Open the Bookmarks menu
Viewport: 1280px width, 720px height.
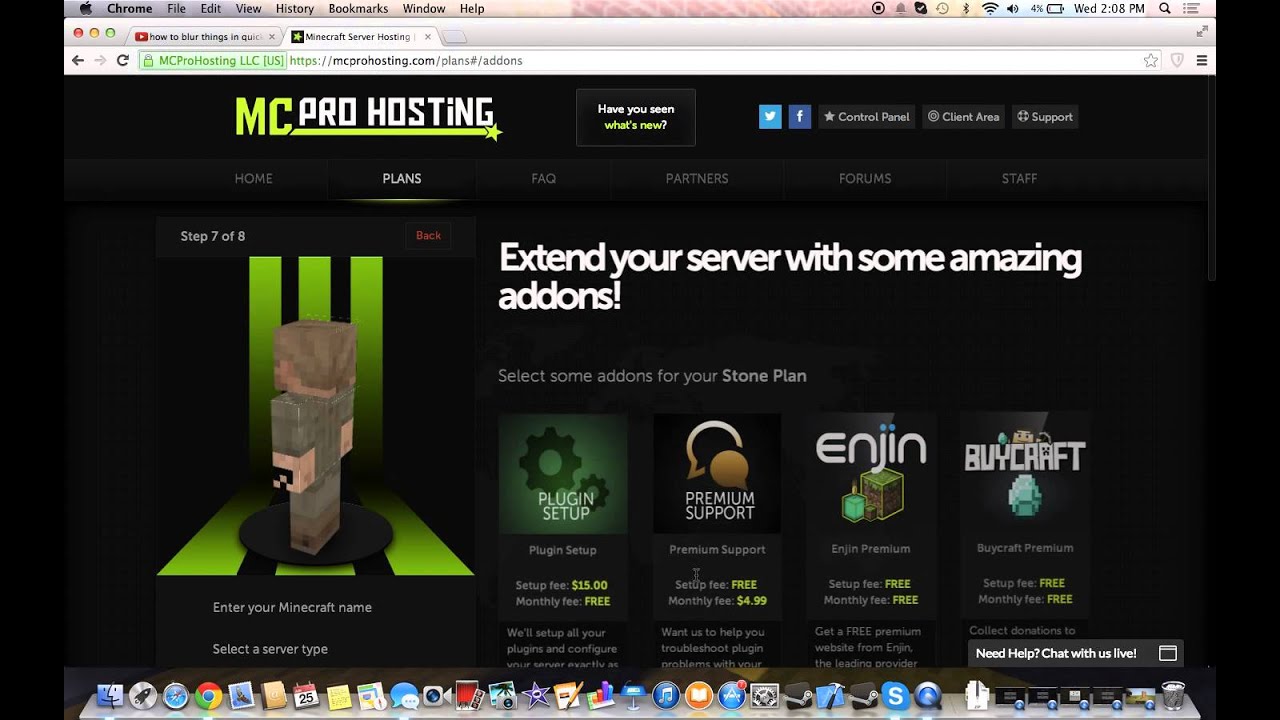[358, 8]
